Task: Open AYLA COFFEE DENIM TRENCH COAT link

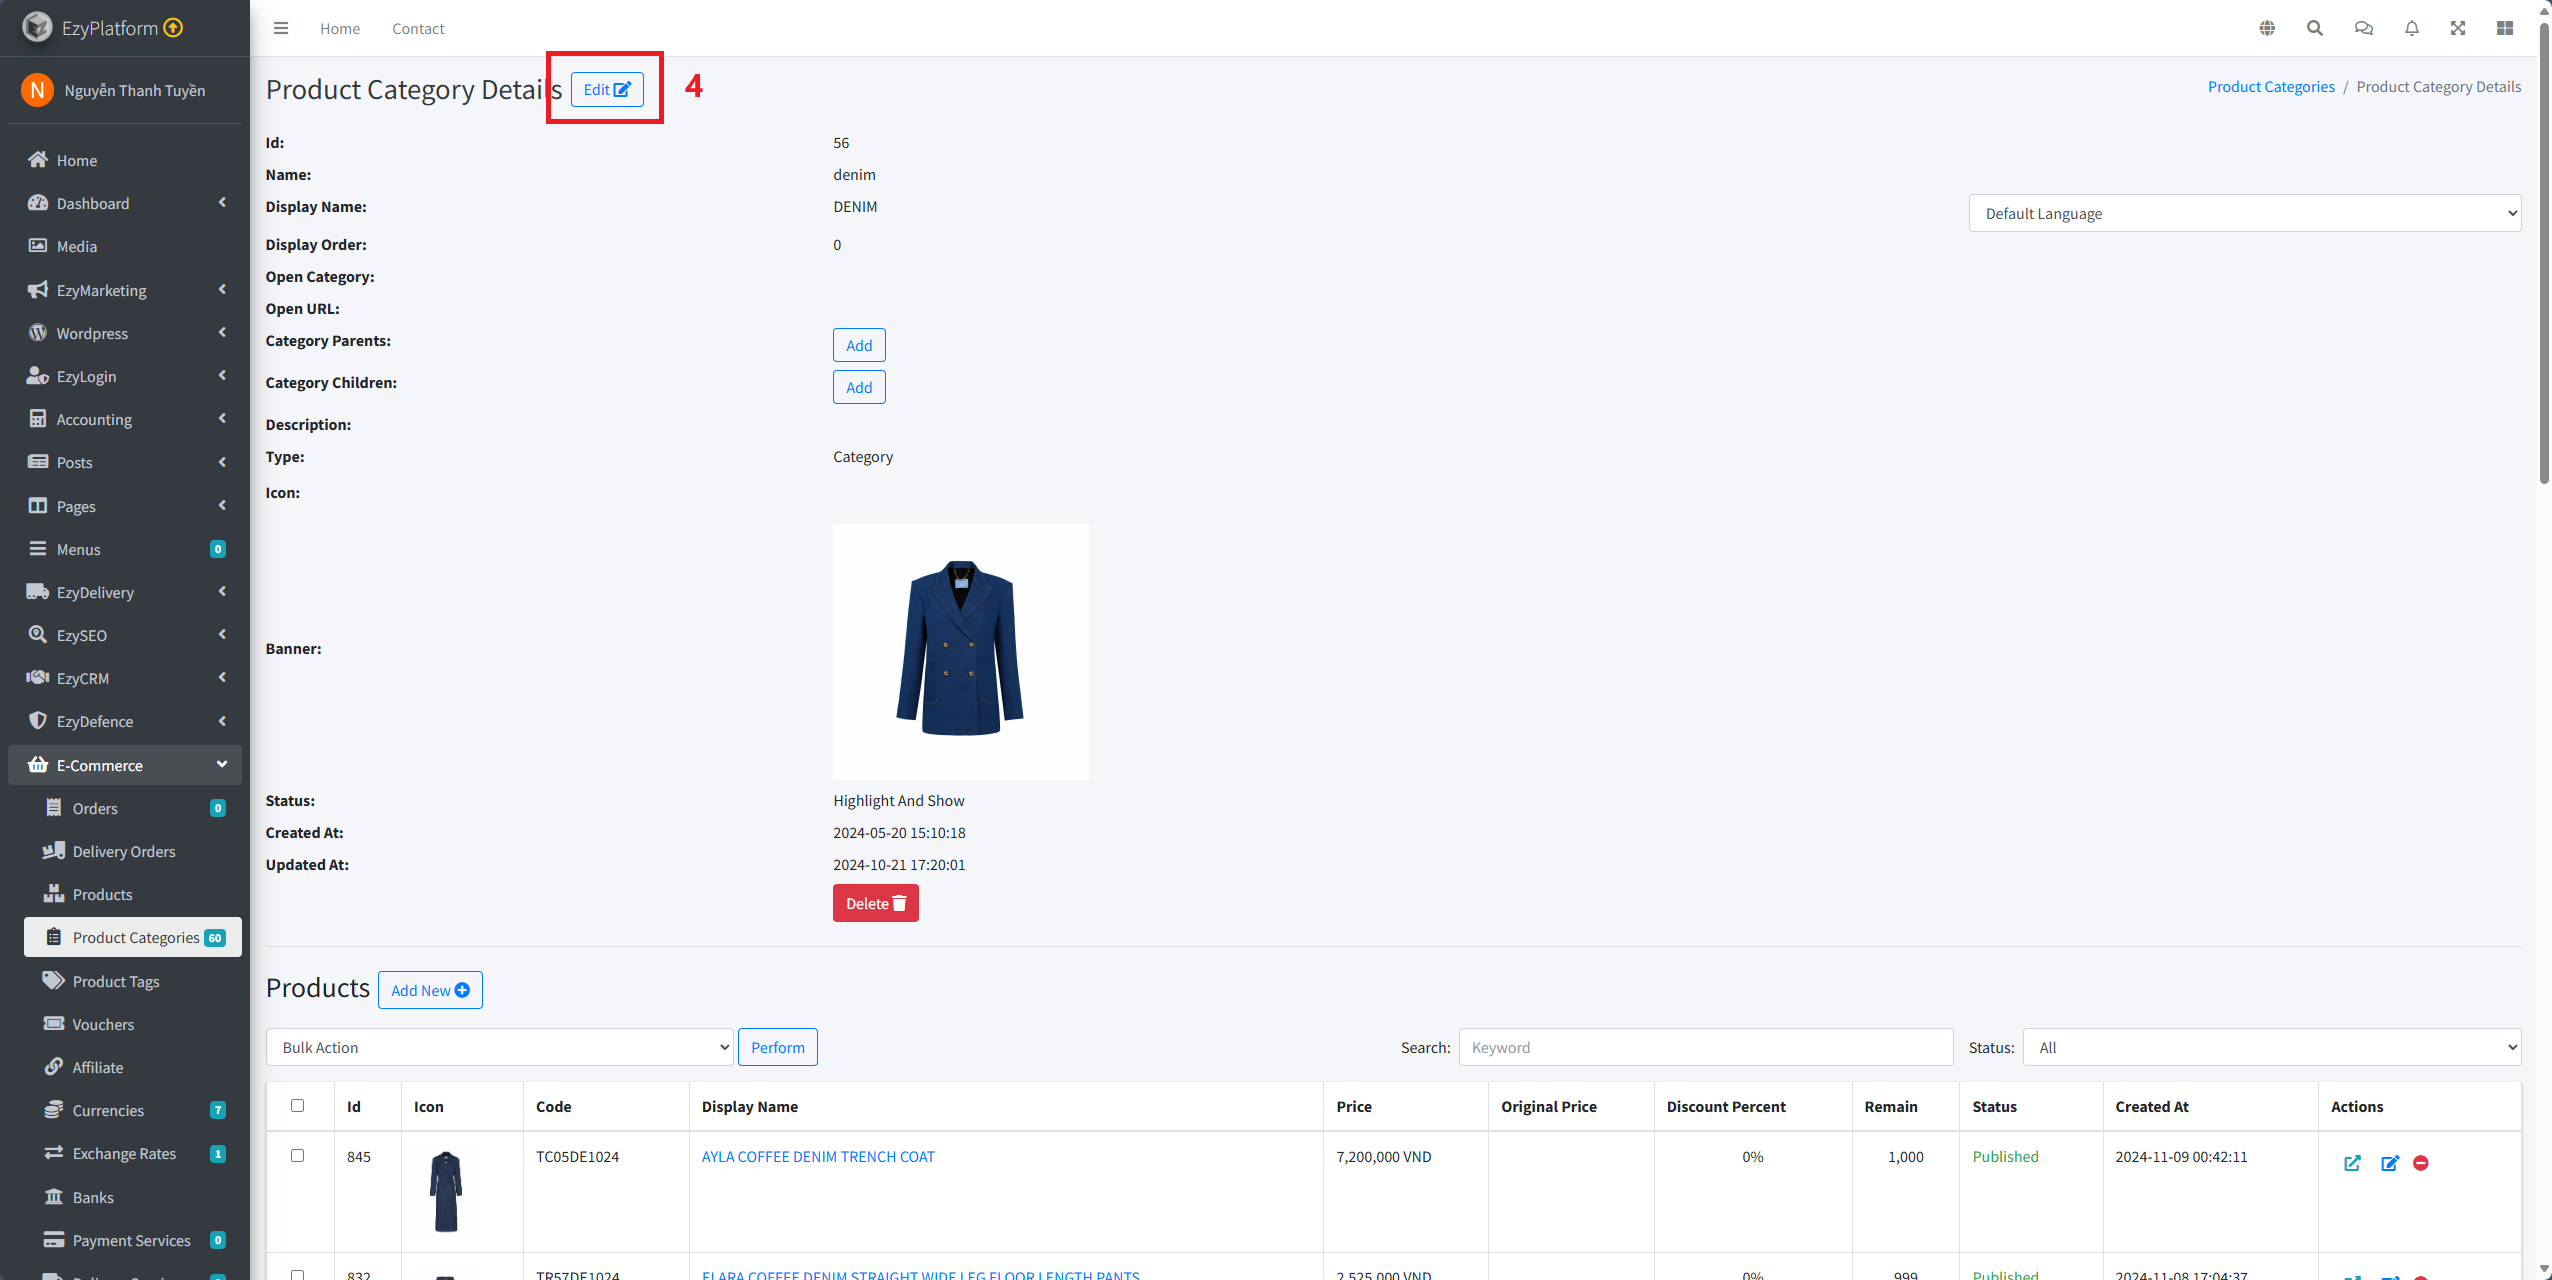Action: pos(818,1156)
